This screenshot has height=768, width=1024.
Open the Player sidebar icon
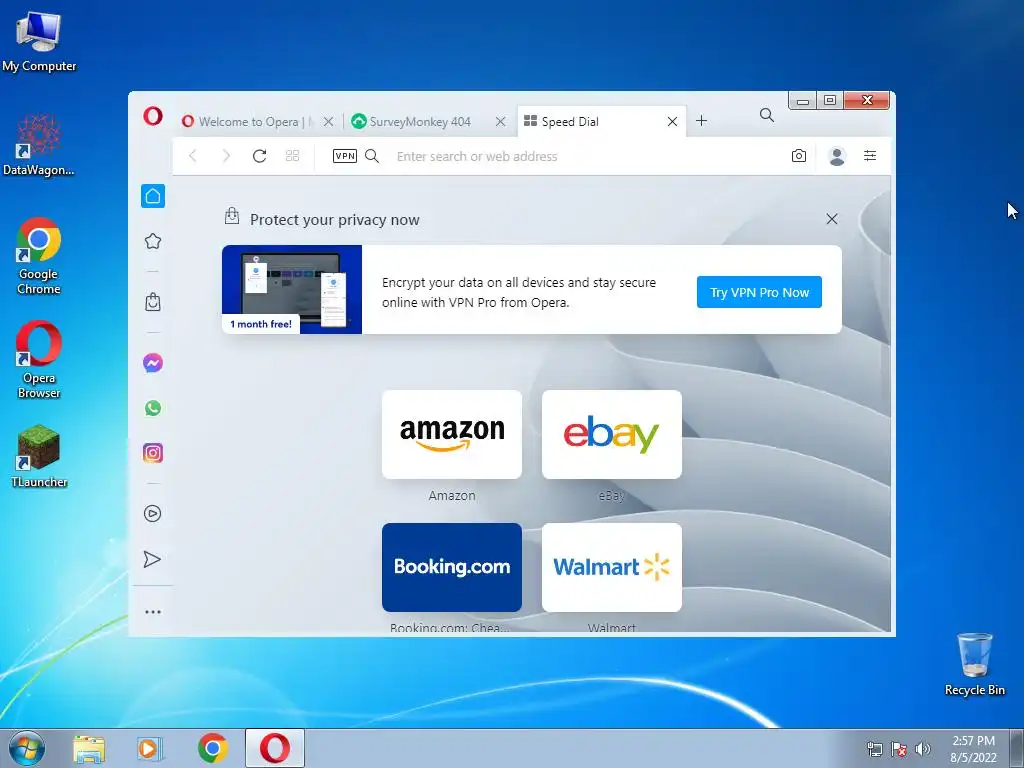point(152,513)
